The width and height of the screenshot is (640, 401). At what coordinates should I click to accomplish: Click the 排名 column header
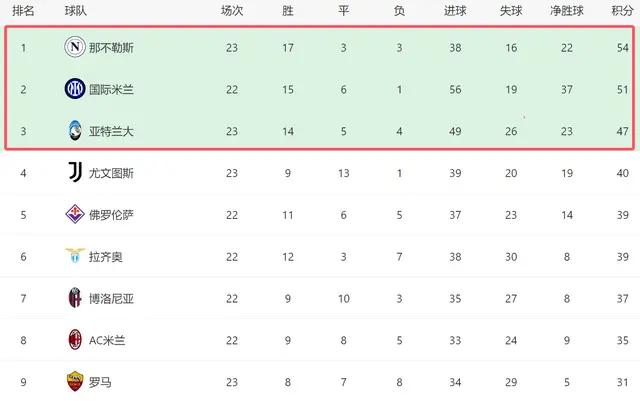point(23,10)
